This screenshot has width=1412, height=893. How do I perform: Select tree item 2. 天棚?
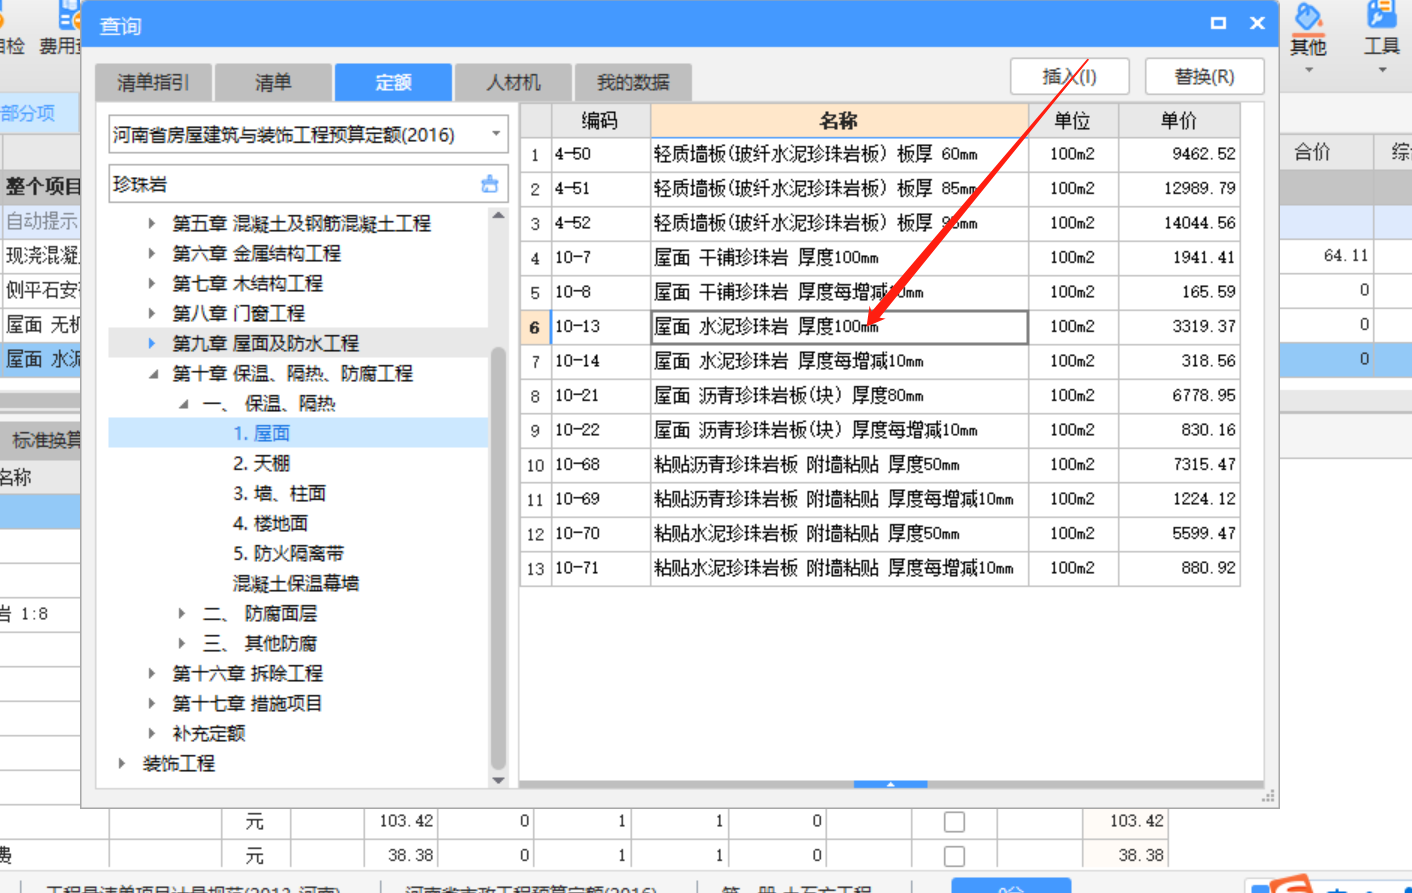(x=261, y=463)
